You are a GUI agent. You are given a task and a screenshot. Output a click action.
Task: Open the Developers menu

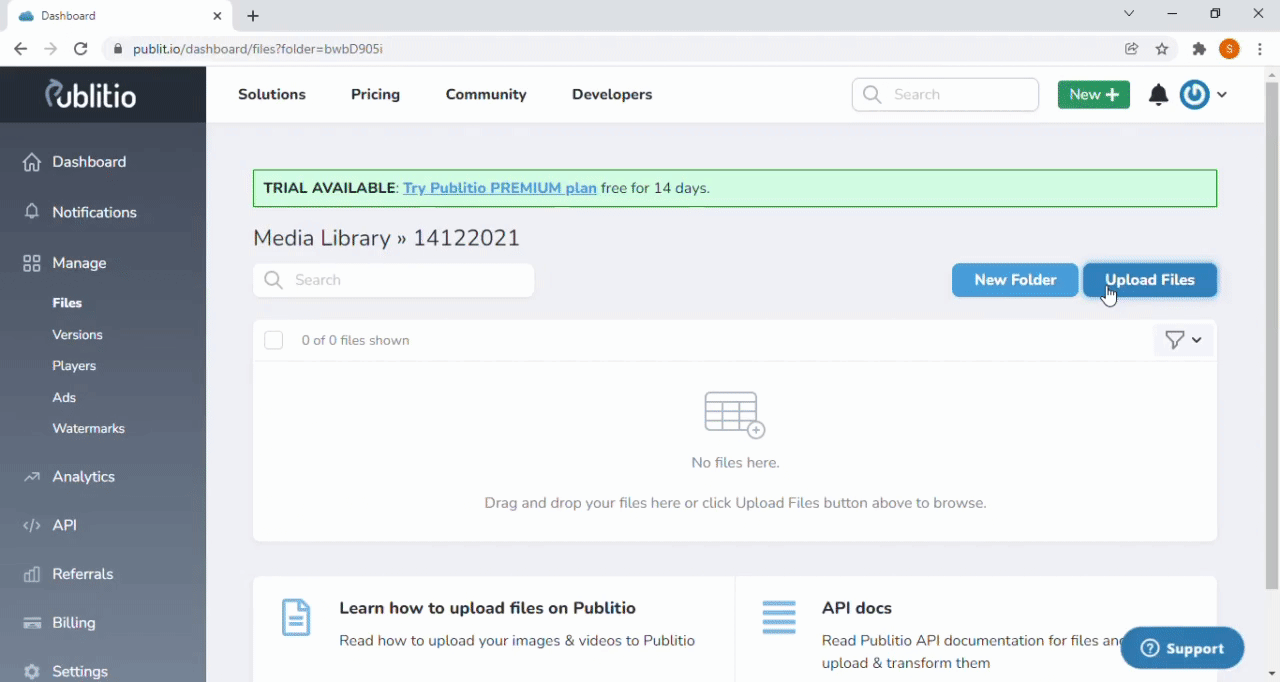(x=612, y=94)
